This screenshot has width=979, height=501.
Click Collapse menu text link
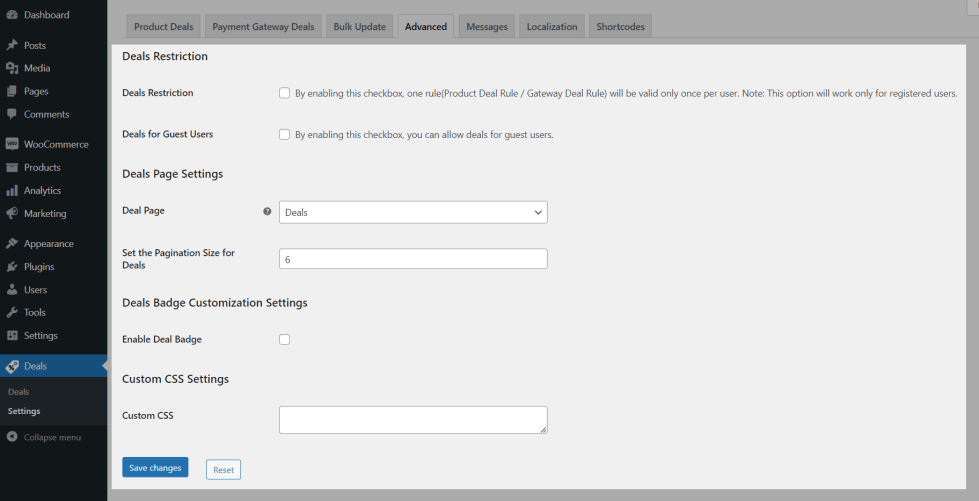[x=52, y=437]
